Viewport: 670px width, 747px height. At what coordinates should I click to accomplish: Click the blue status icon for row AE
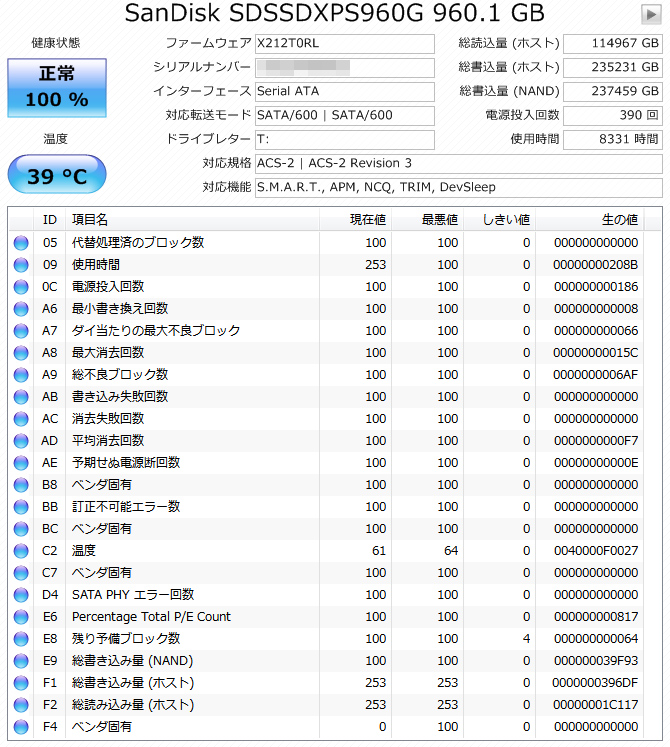[21, 463]
